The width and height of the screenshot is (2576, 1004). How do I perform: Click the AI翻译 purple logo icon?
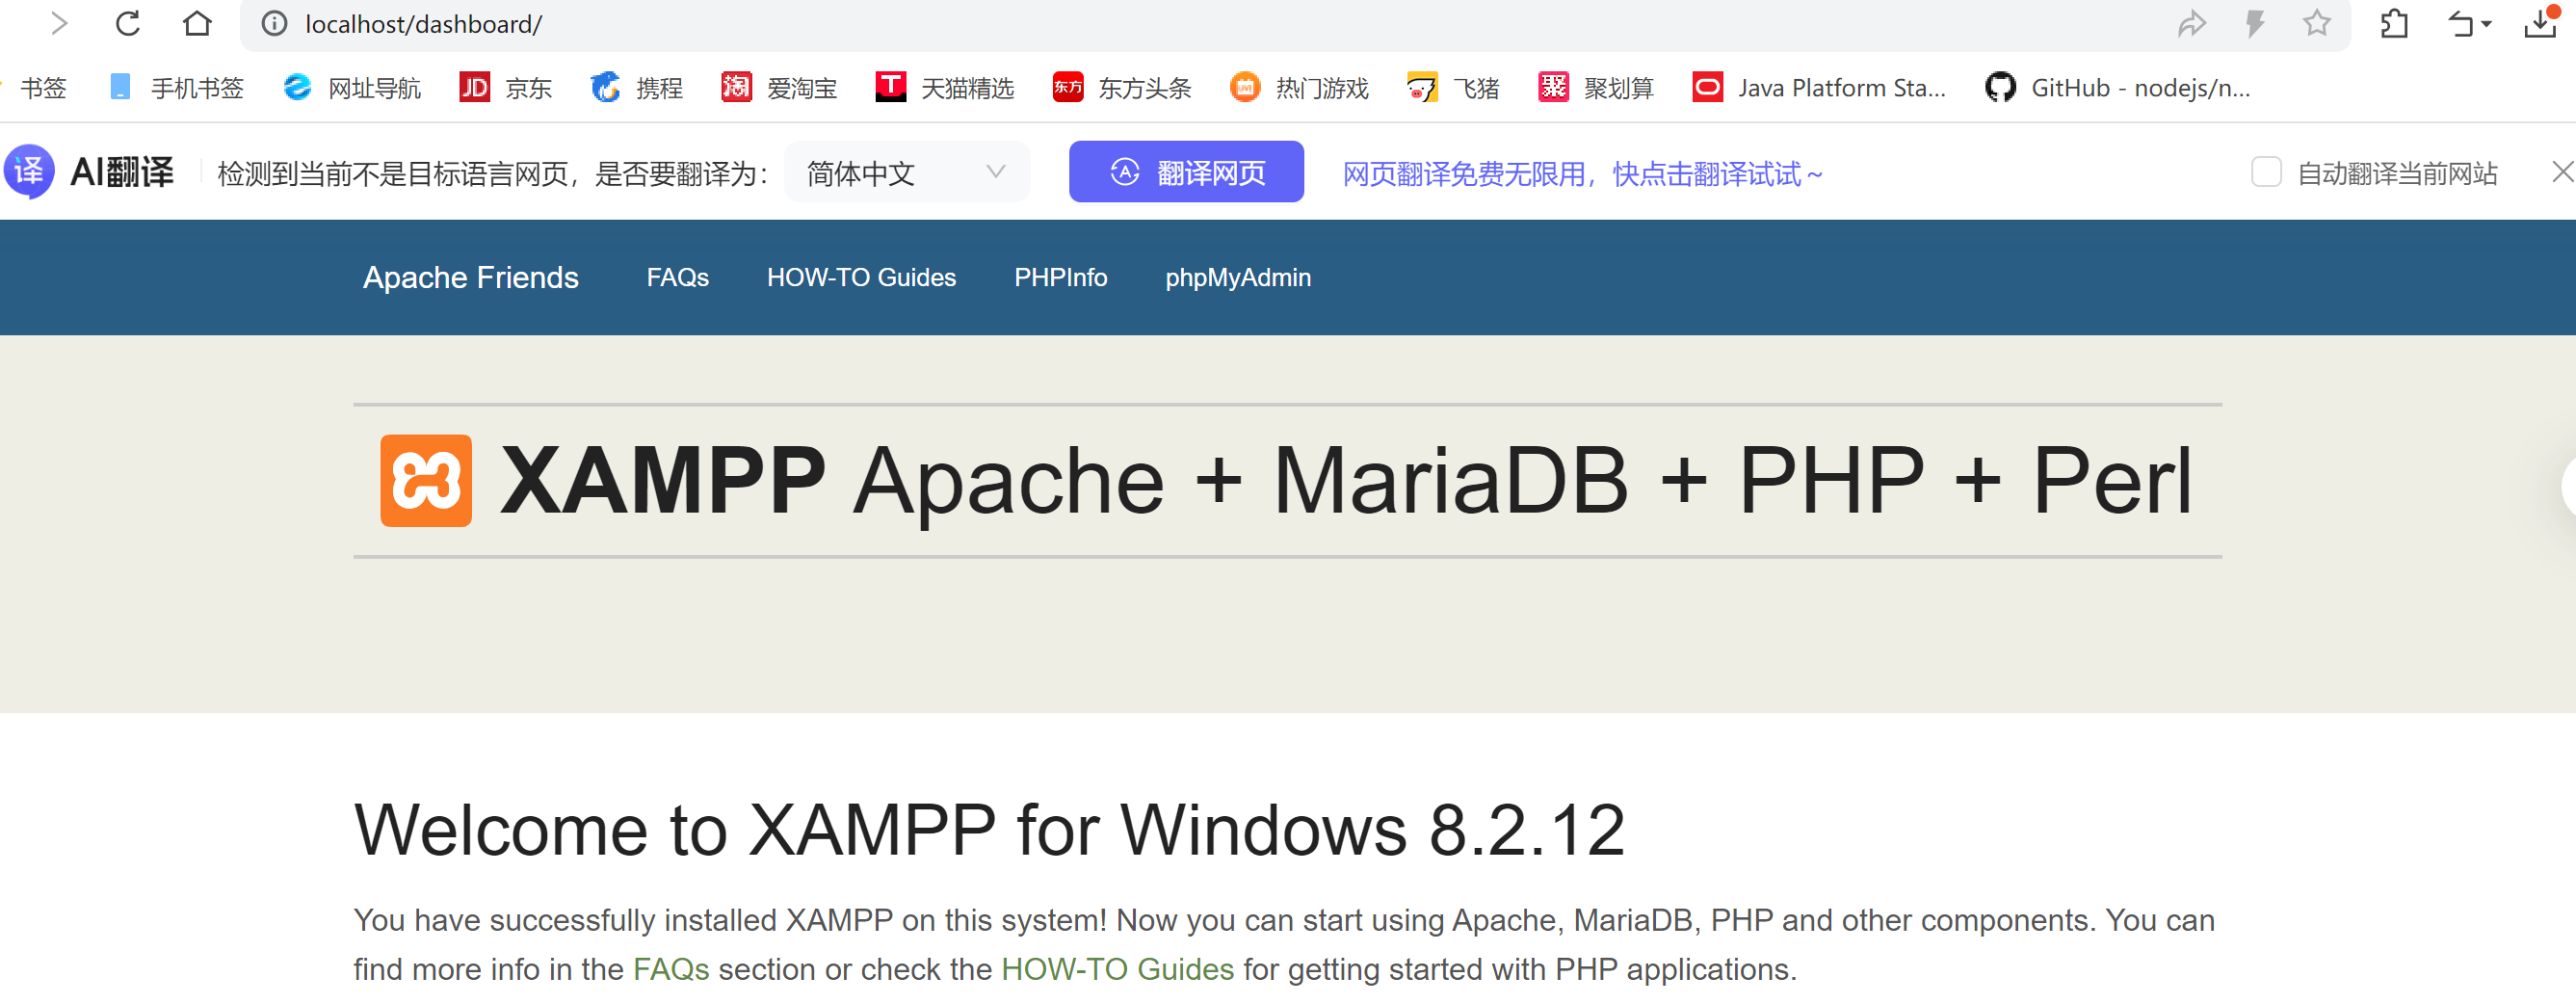tap(29, 172)
